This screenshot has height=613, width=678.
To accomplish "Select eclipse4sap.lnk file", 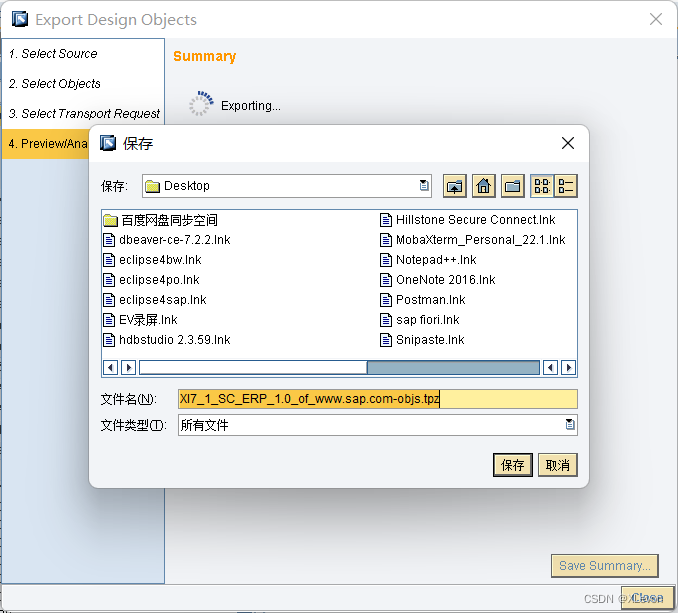I will 155,300.
